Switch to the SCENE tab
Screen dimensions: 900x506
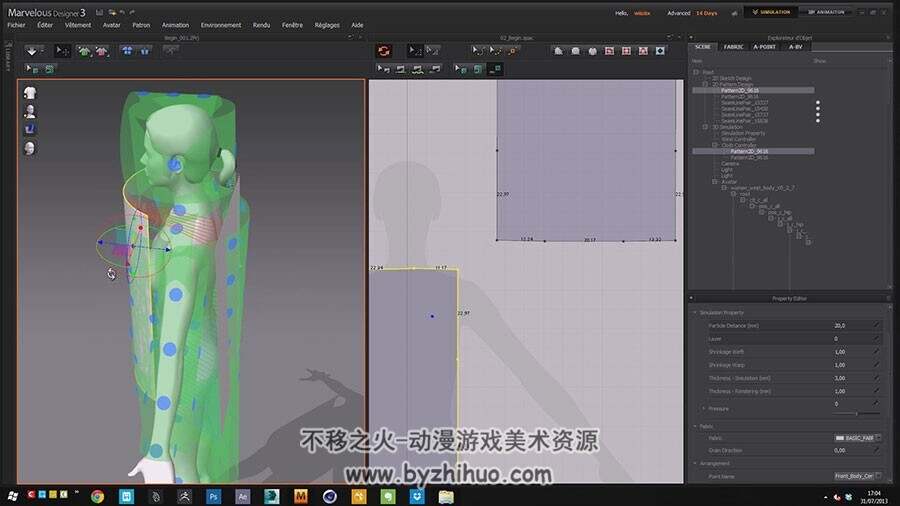coord(703,47)
